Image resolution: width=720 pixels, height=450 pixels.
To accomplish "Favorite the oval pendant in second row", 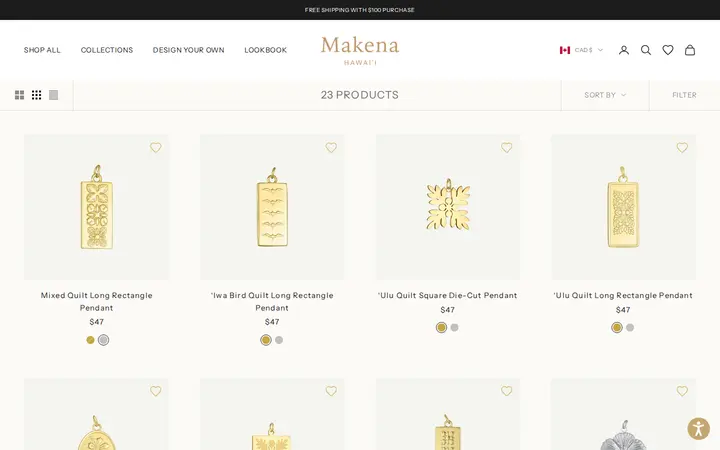I will [x=156, y=391].
